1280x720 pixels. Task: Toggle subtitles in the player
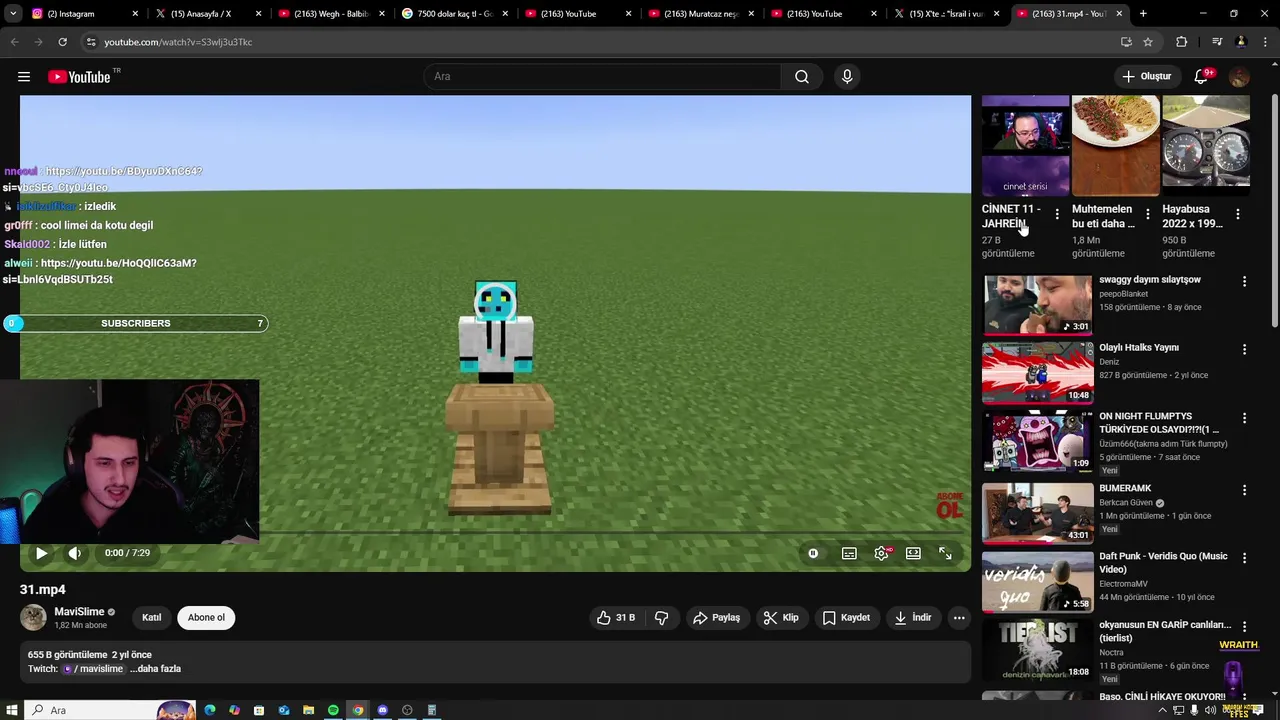click(x=849, y=553)
